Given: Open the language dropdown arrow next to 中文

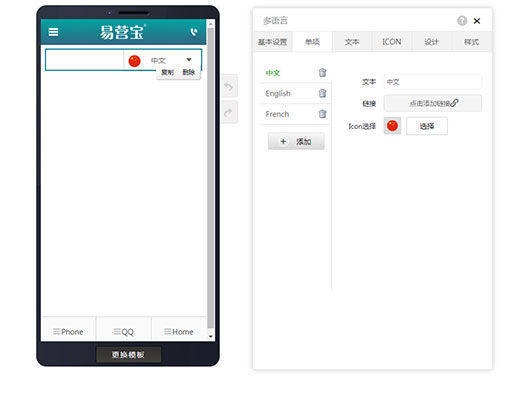Looking at the screenshot, I should [x=189, y=60].
